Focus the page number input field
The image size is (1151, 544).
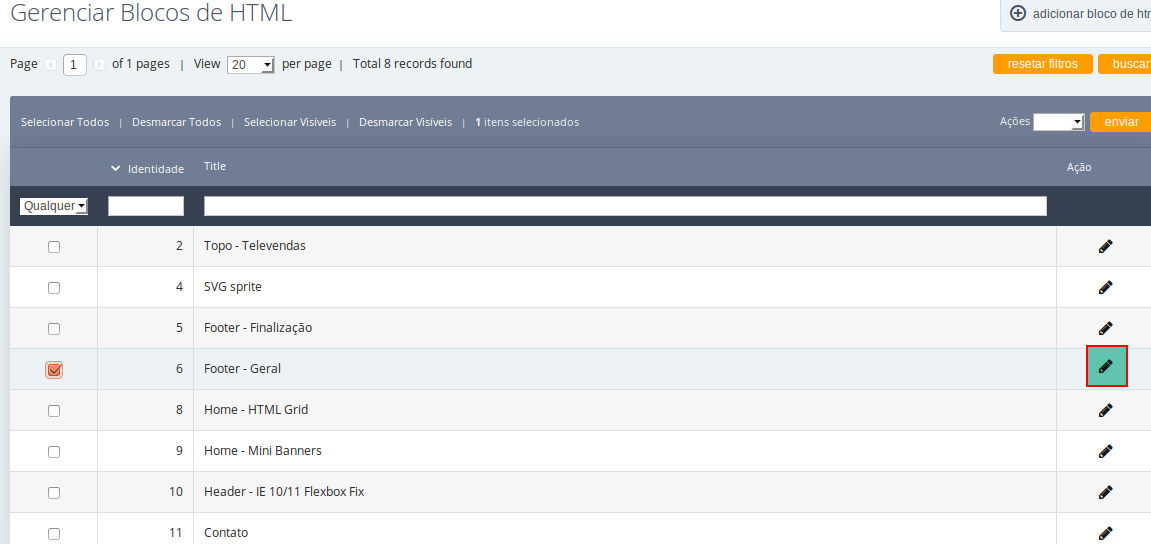coord(75,65)
